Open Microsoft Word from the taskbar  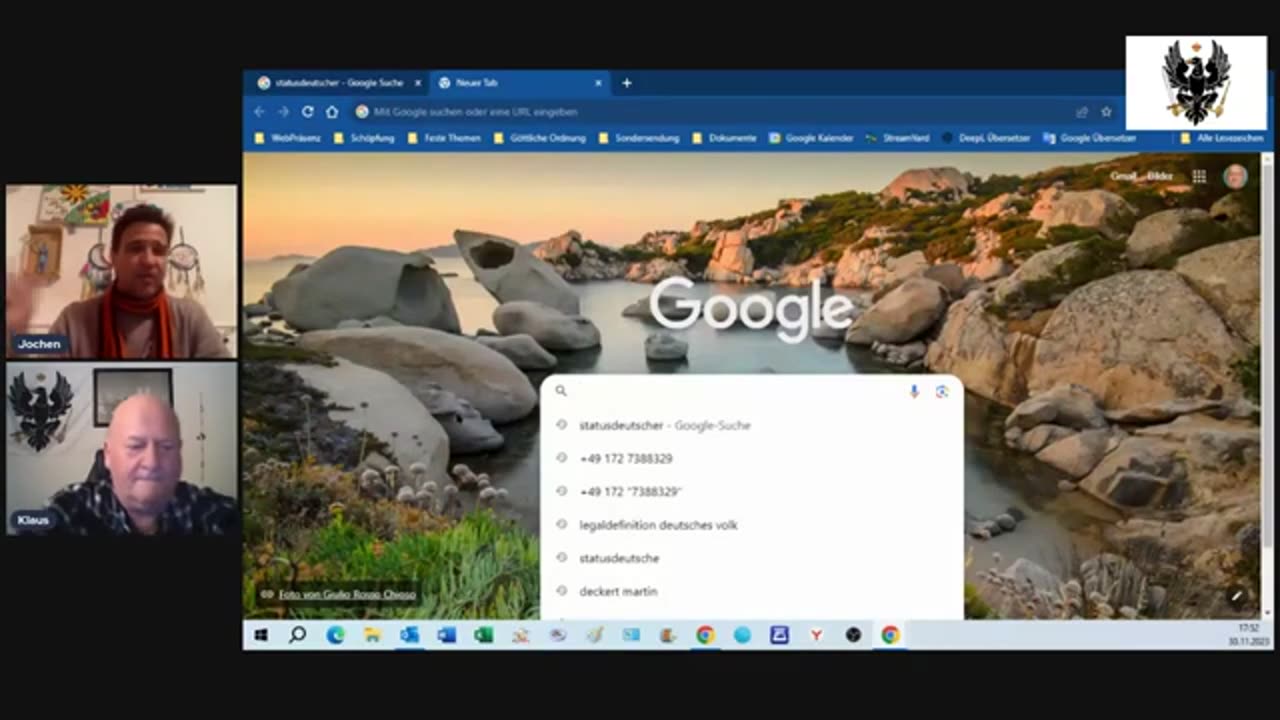point(446,635)
